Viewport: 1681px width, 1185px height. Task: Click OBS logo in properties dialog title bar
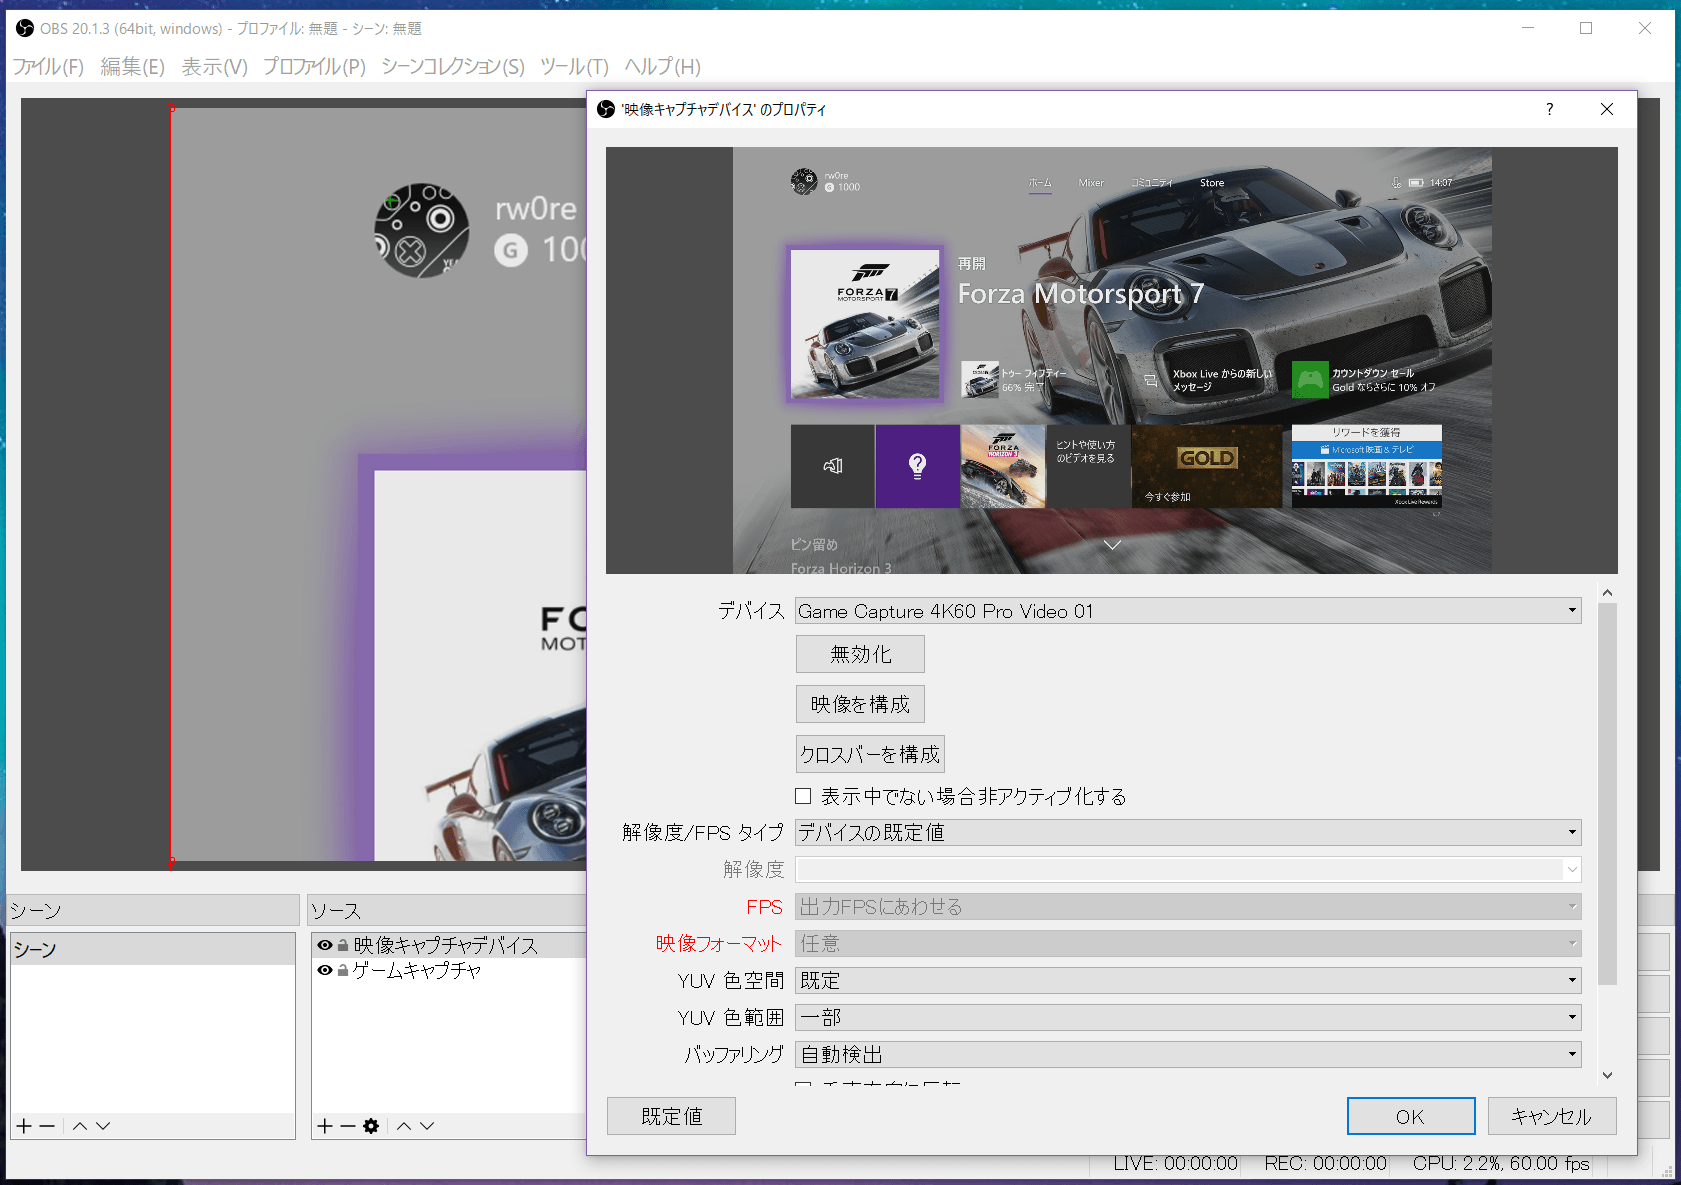point(606,109)
